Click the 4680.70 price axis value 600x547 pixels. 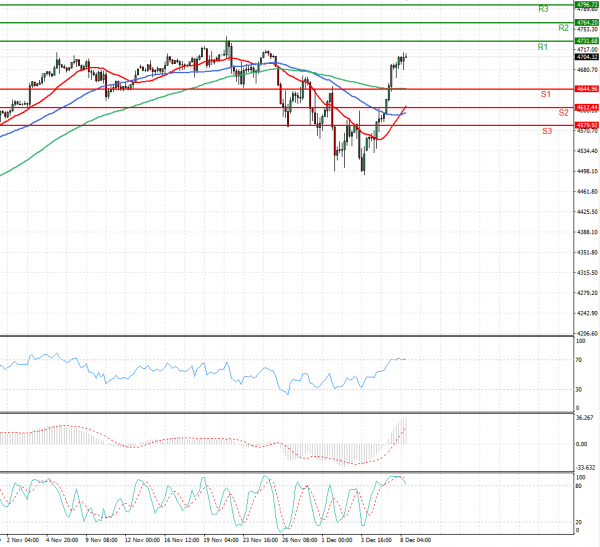click(x=587, y=70)
